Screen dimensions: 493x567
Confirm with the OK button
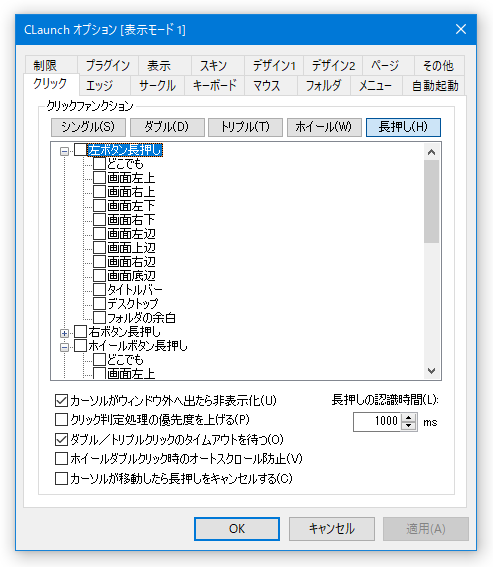point(237,529)
